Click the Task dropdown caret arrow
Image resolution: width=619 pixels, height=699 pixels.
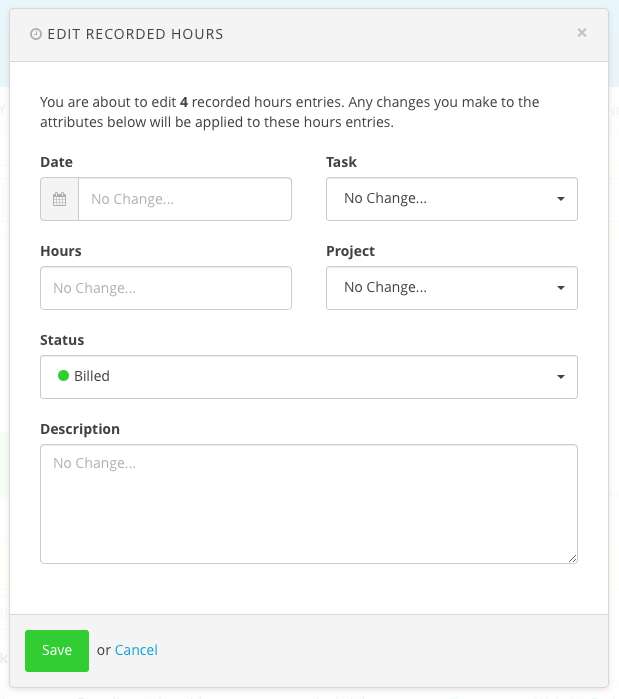[x=561, y=199]
